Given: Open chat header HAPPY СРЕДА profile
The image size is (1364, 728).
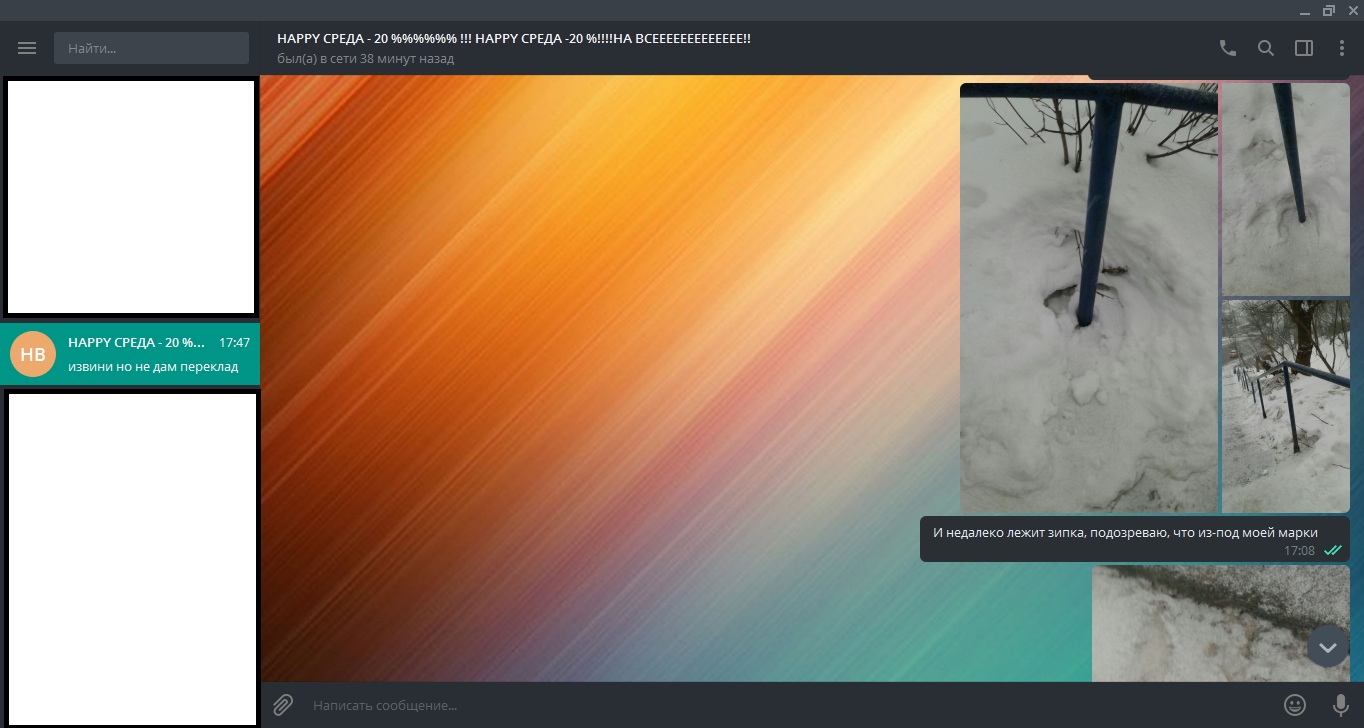Looking at the screenshot, I should pyautogui.click(x=514, y=38).
